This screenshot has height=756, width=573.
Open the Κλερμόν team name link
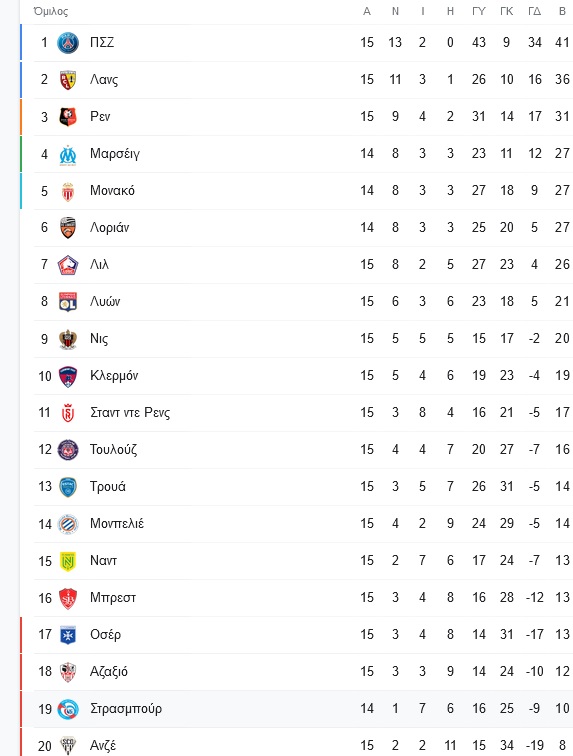pyautogui.click(x=114, y=376)
